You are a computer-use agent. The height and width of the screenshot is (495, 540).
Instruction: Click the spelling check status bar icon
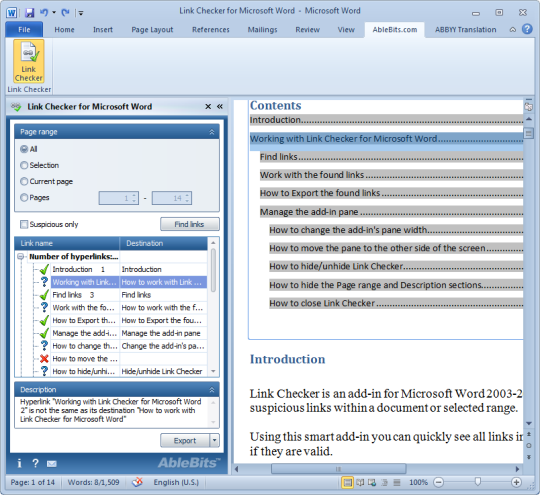(x=137, y=482)
